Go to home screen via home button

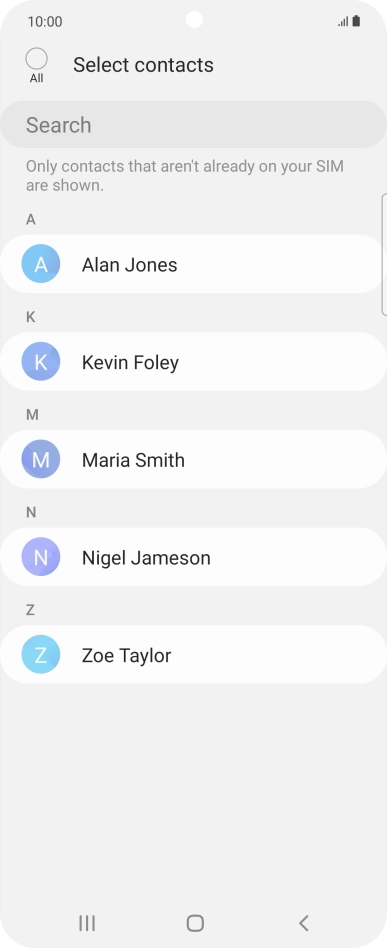(x=195, y=923)
